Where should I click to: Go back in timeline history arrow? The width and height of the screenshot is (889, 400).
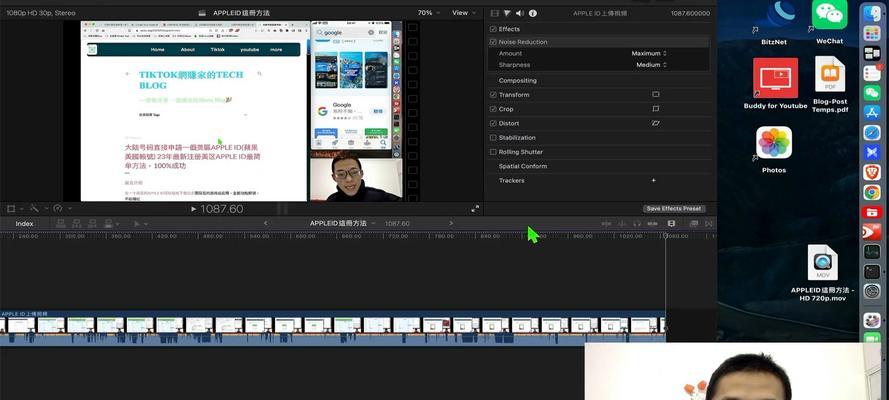point(265,223)
